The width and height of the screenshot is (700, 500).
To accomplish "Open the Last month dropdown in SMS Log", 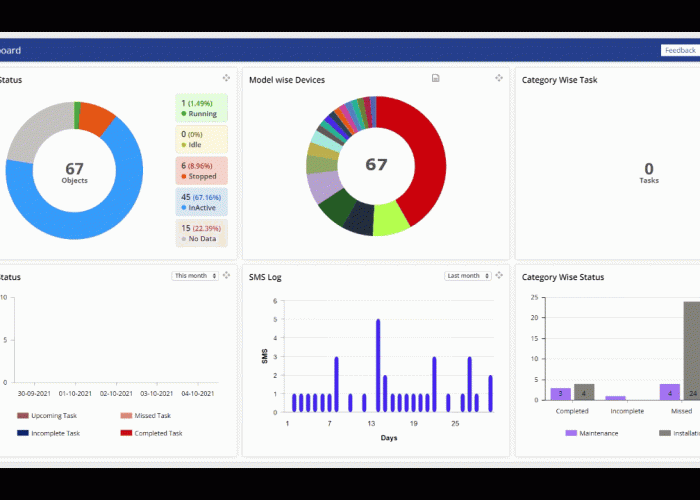I will point(469,276).
